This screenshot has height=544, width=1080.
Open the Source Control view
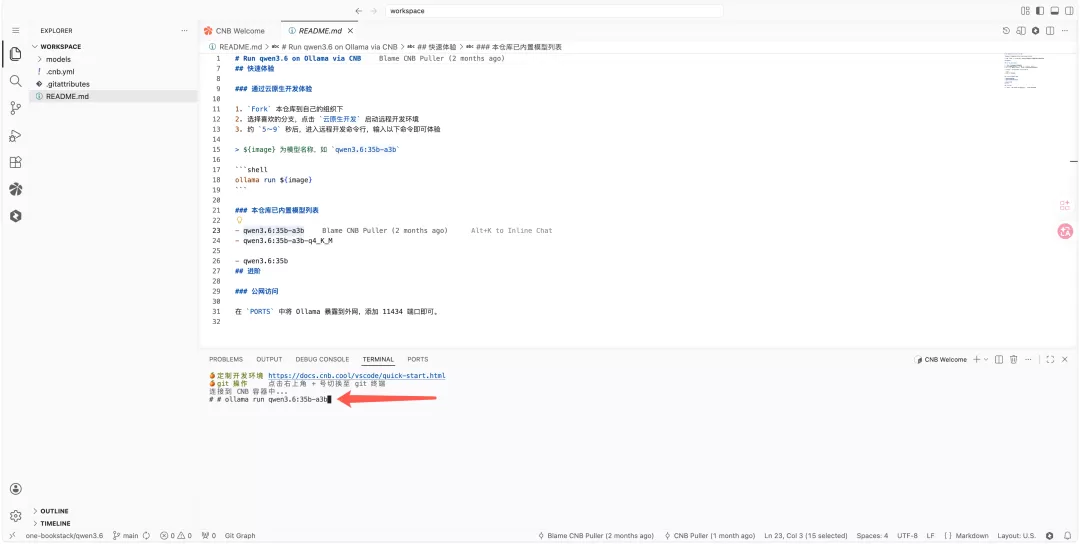[15, 107]
